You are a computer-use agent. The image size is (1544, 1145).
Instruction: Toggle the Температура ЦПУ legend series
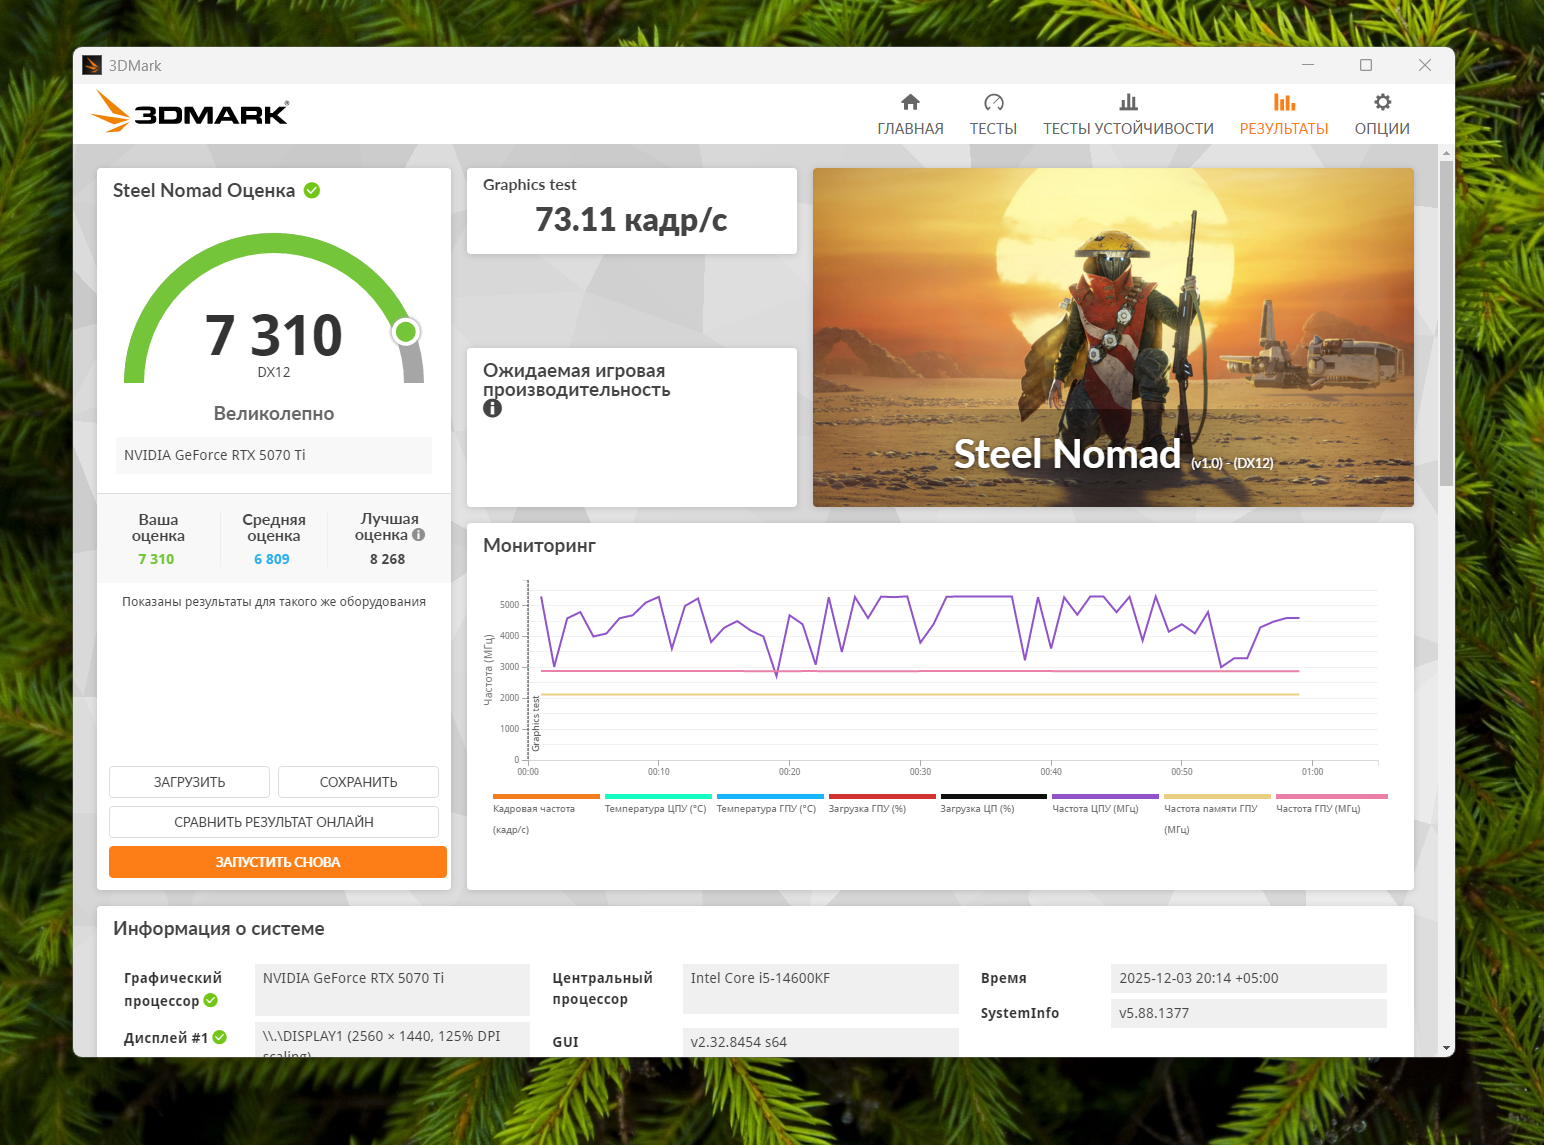657,805
